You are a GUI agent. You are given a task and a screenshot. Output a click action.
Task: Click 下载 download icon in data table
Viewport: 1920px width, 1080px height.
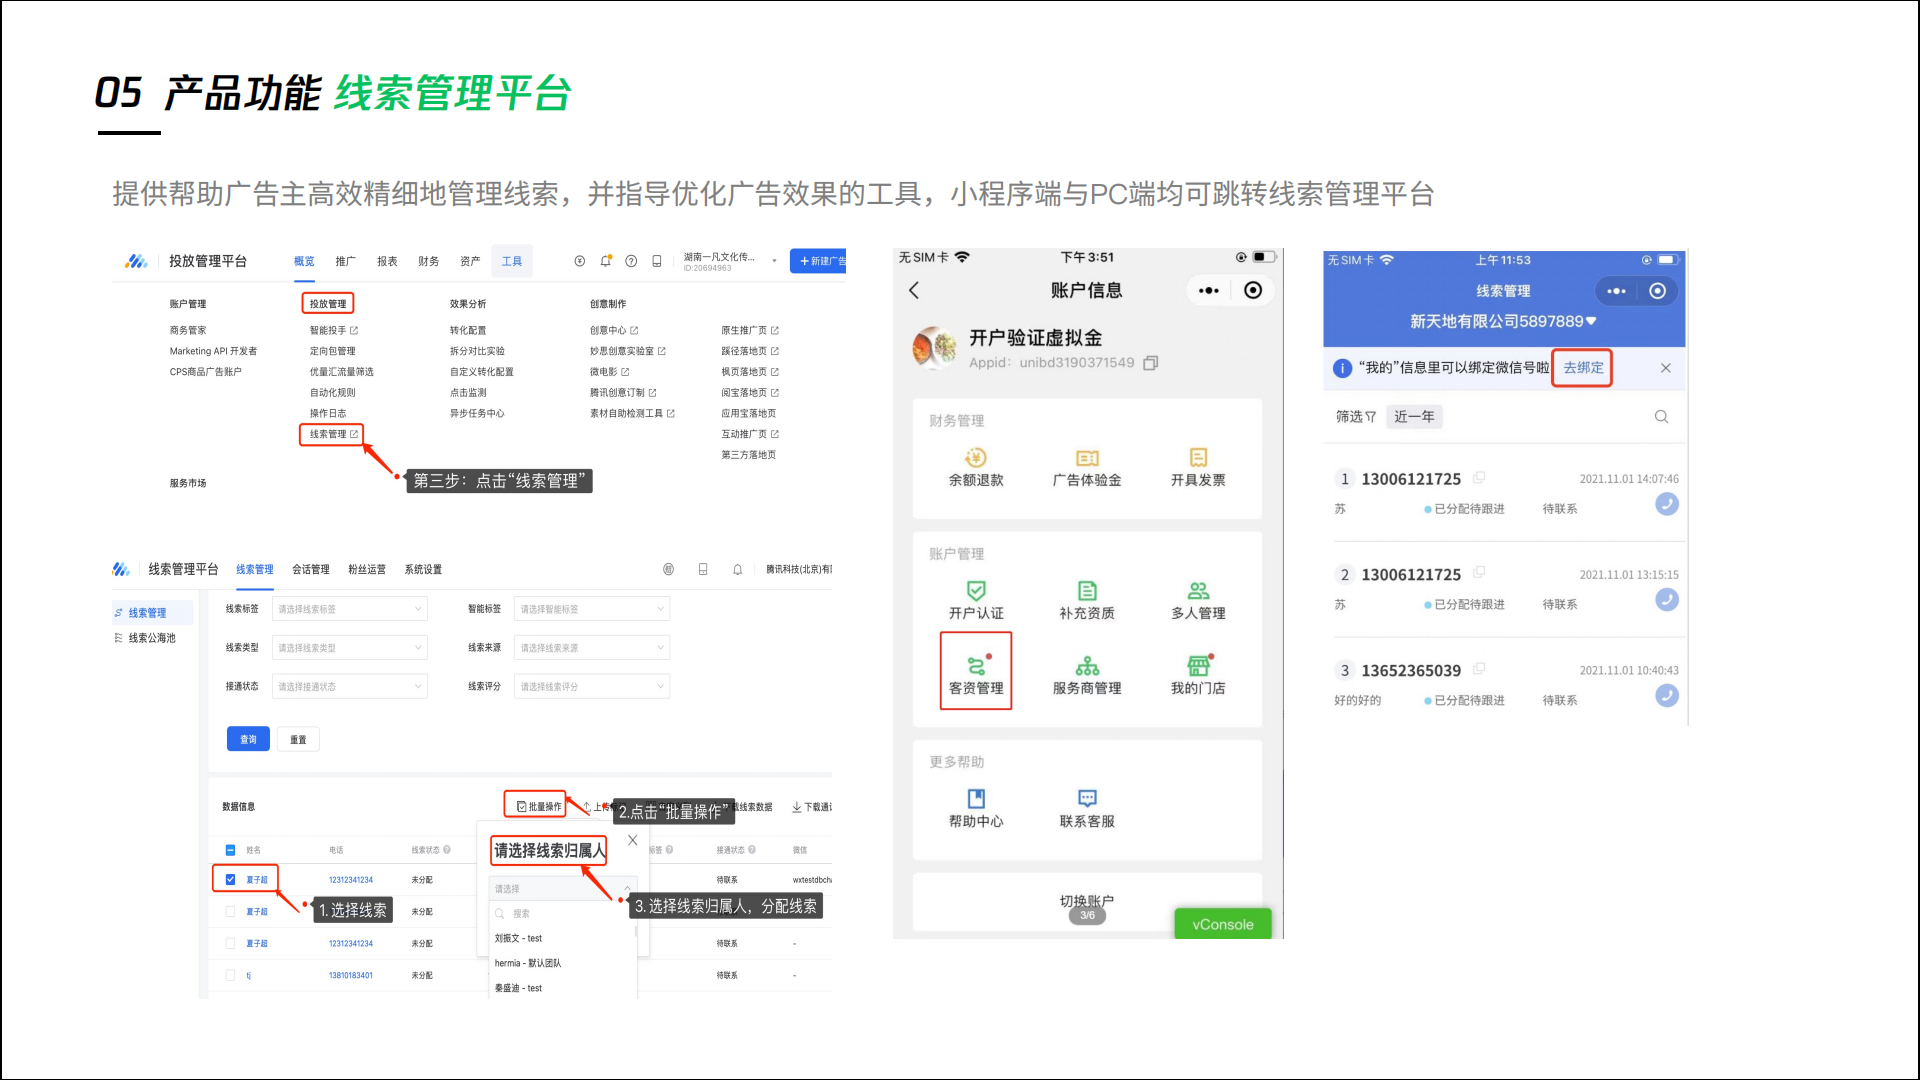(797, 807)
